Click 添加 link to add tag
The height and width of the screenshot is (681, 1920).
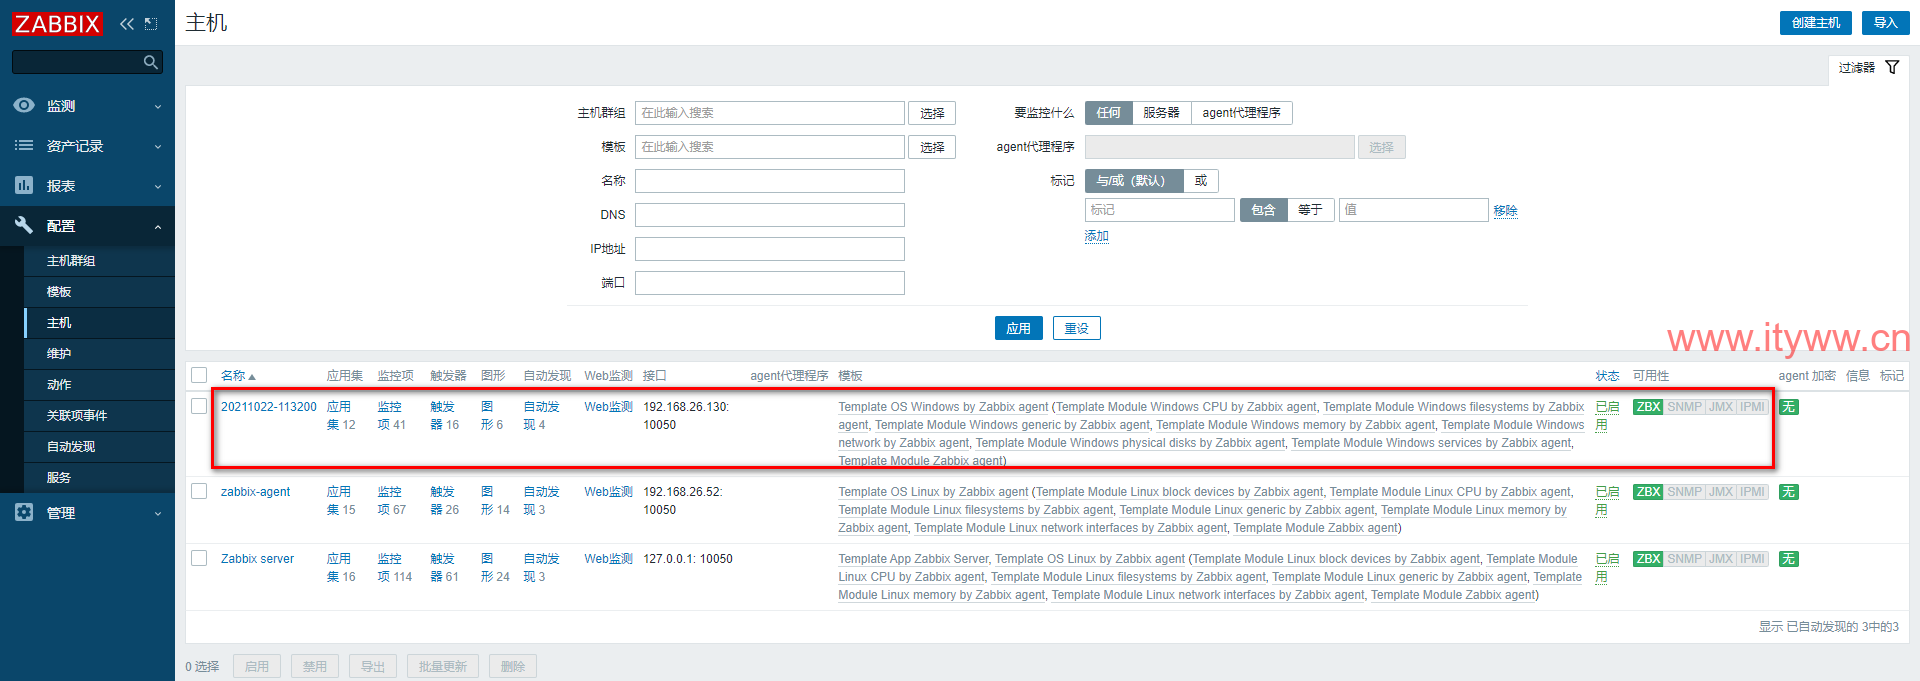(1097, 236)
